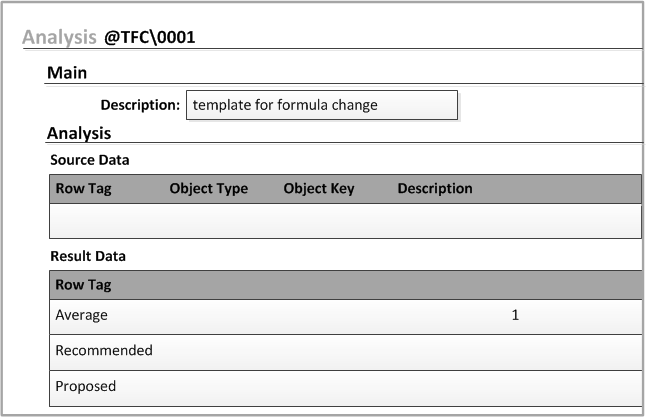The image size is (646, 417).
Task: Select the "Main" section header
Action: click(67, 73)
